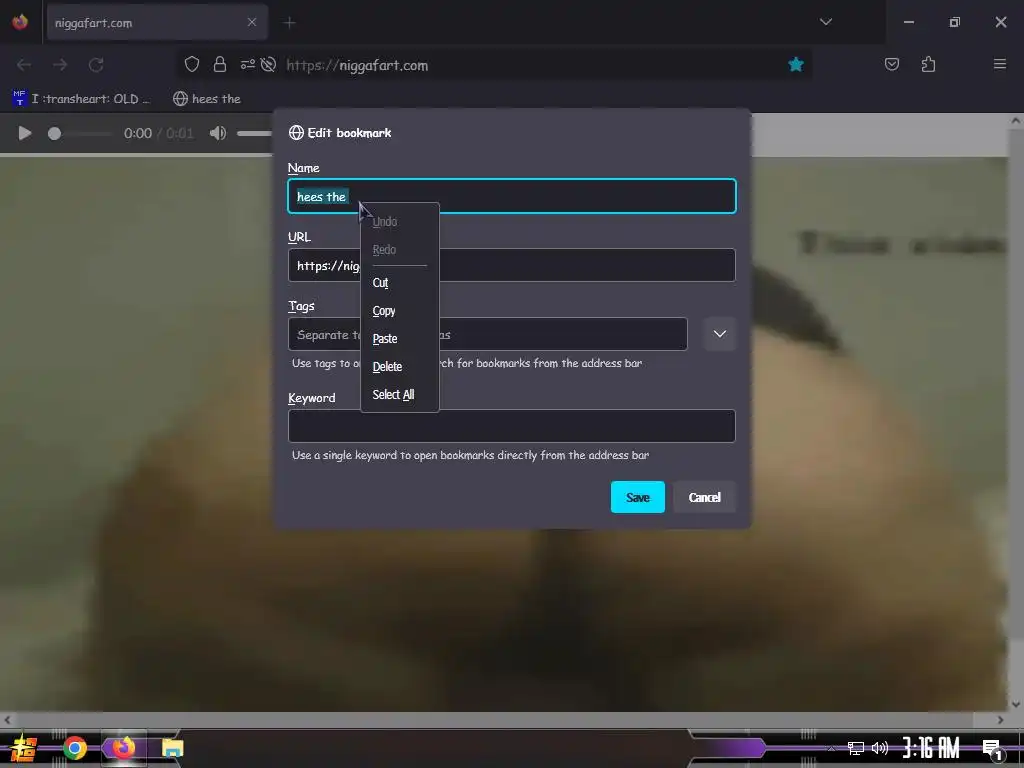
Task: Open the Start menu button
Action: click(24, 748)
